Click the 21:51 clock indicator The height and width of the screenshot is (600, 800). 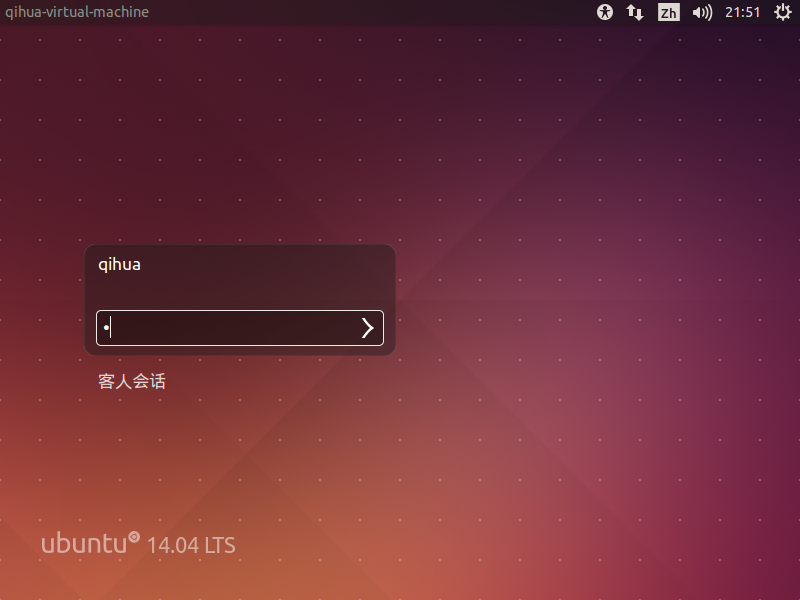point(742,12)
